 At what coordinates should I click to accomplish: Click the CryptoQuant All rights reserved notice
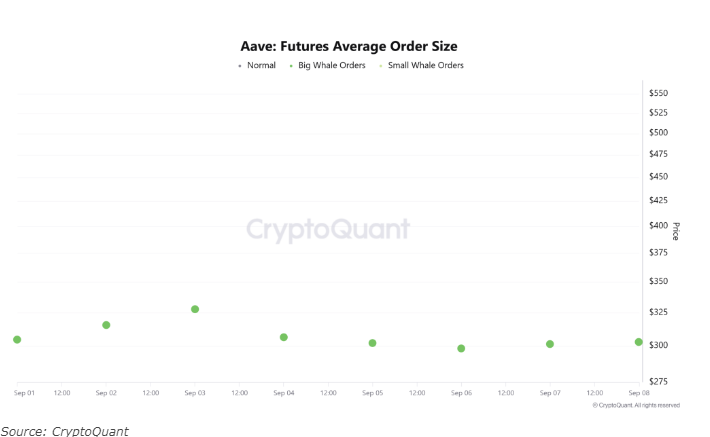coord(636,405)
